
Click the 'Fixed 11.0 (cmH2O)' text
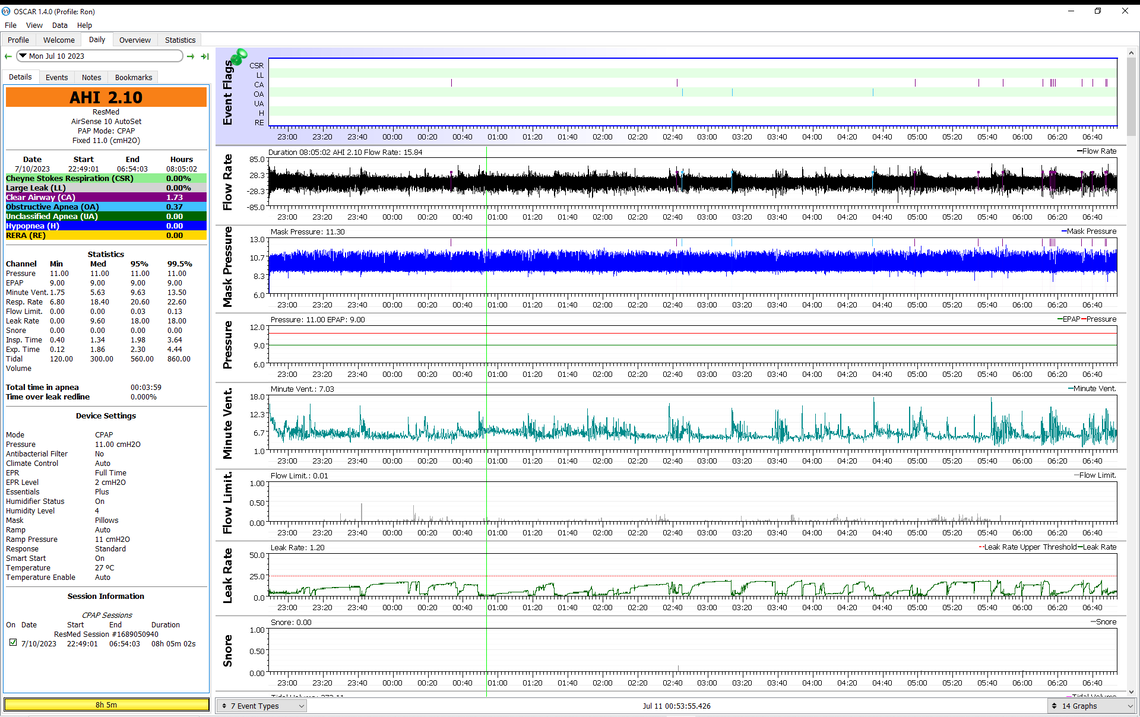pyautogui.click(x=106, y=140)
